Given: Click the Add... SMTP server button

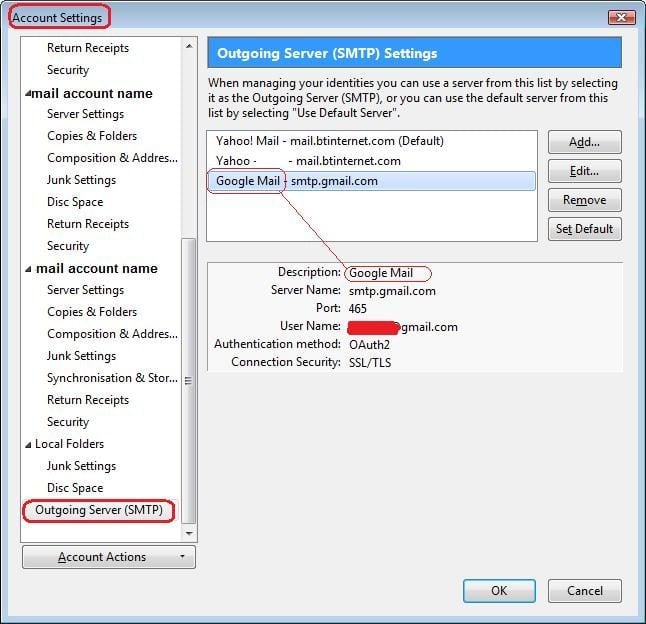Looking at the screenshot, I should coord(584,142).
